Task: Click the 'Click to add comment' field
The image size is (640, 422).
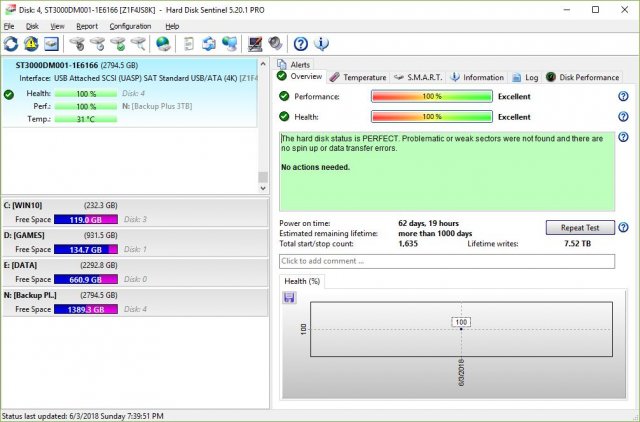Action: point(447,261)
